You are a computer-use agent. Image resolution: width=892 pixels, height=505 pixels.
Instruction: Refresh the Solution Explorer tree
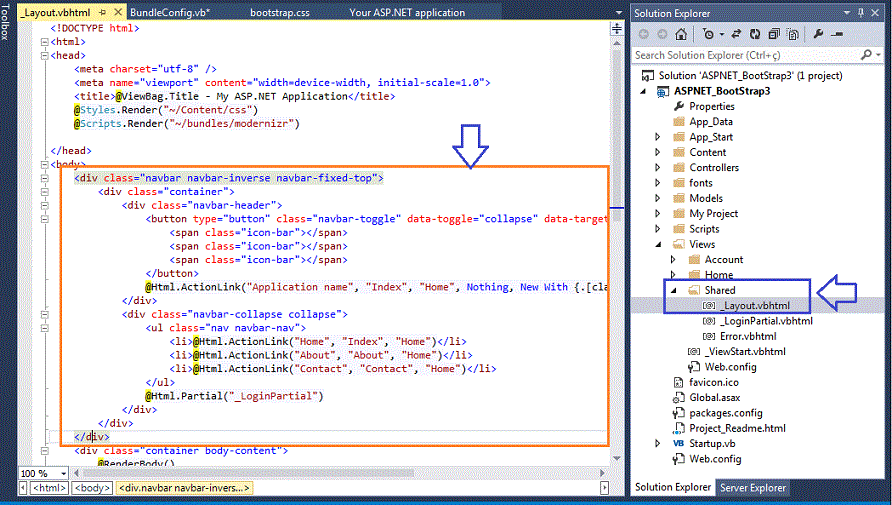(755, 34)
